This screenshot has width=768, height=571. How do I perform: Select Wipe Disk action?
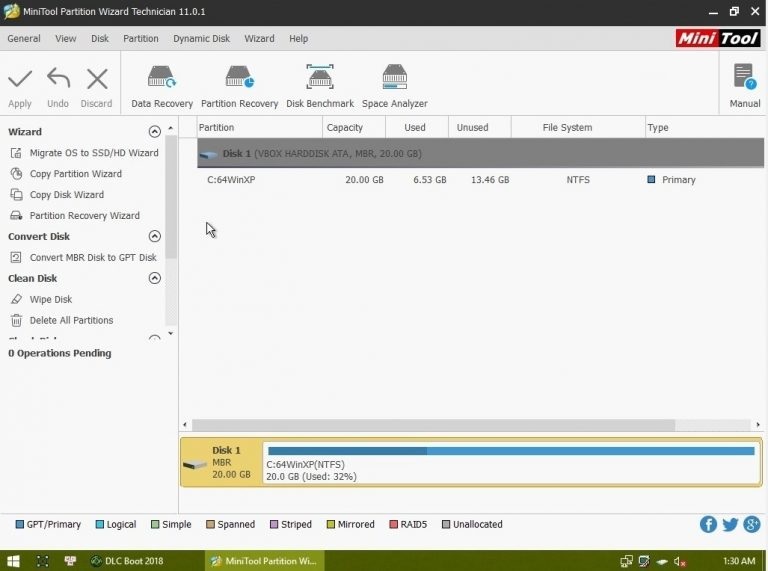click(41, 299)
